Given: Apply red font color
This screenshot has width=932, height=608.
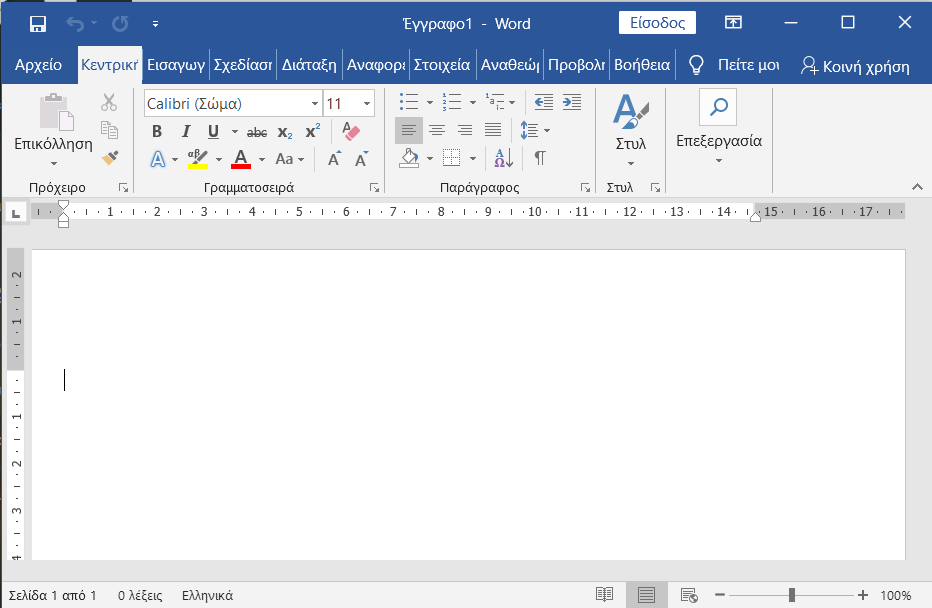Looking at the screenshot, I should (x=241, y=159).
